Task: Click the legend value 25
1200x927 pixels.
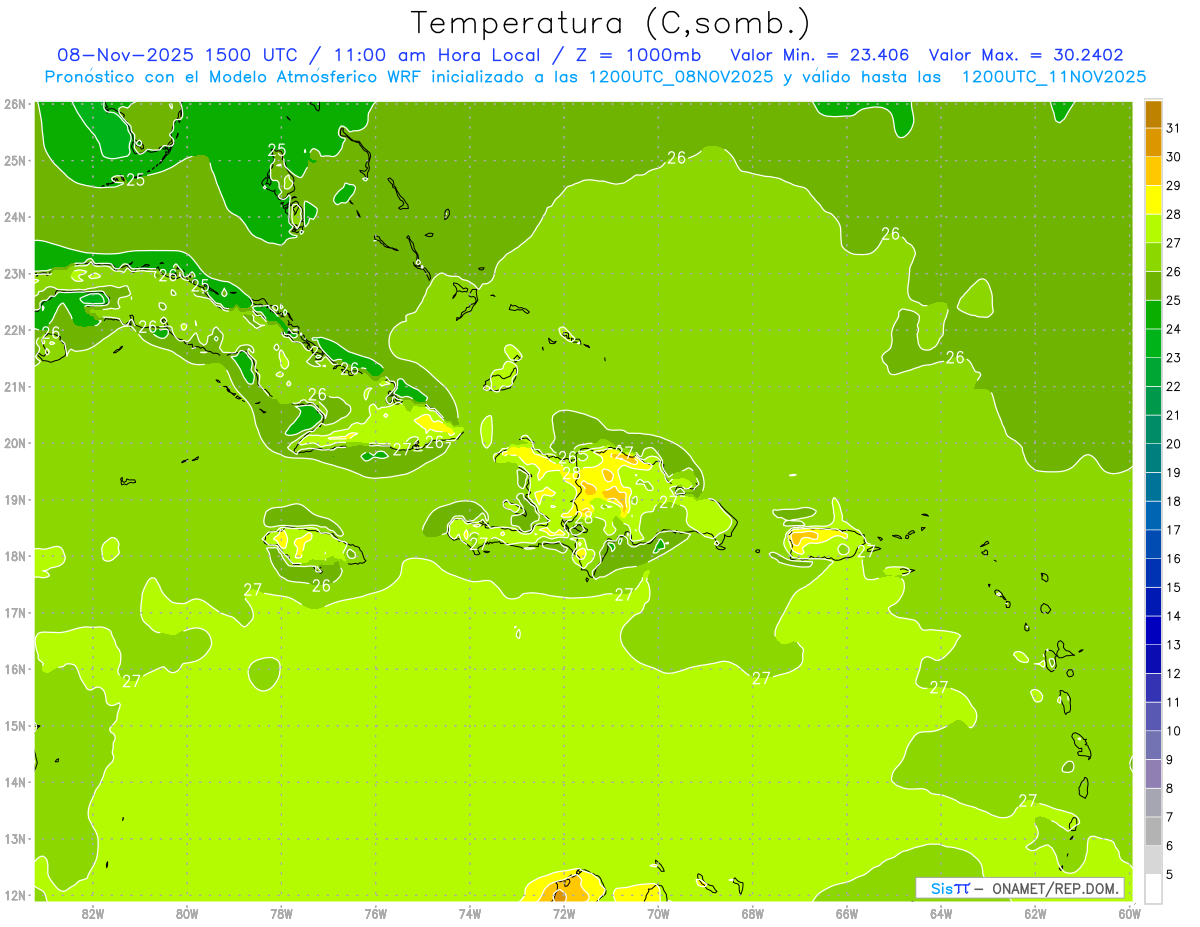Action: (x=1173, y=300)
